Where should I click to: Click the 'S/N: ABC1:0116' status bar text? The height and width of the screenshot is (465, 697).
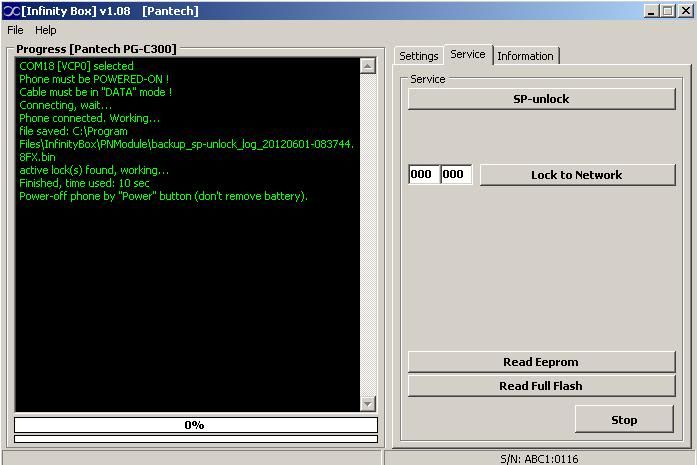click(539, 458)
